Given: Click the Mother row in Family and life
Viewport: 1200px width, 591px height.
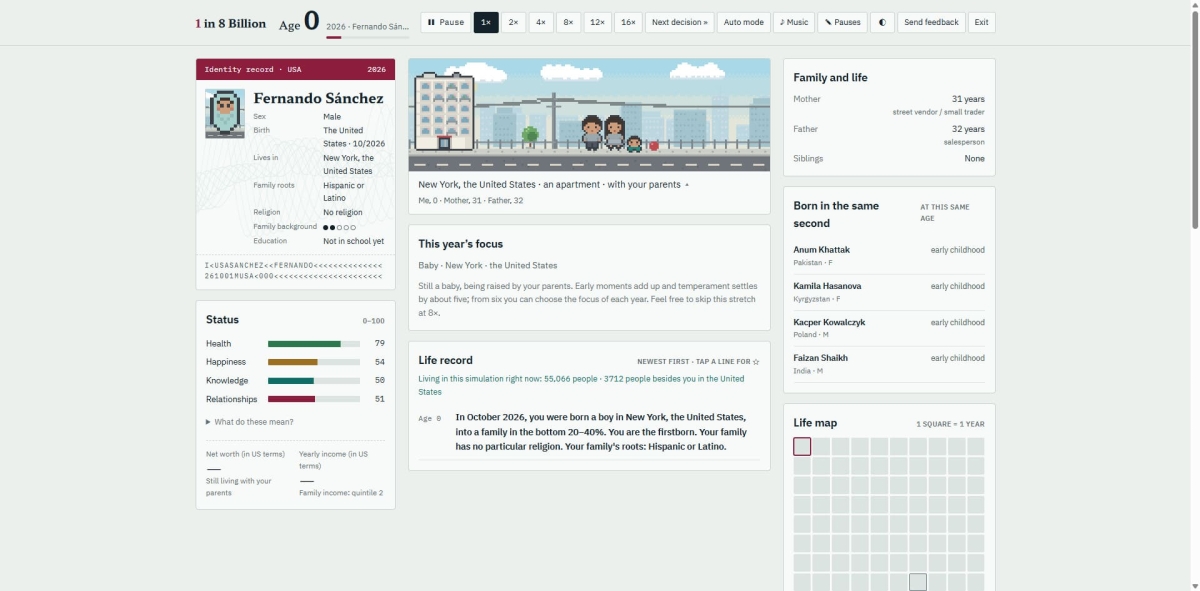Looking at the screenshot, I should [889, 105].
